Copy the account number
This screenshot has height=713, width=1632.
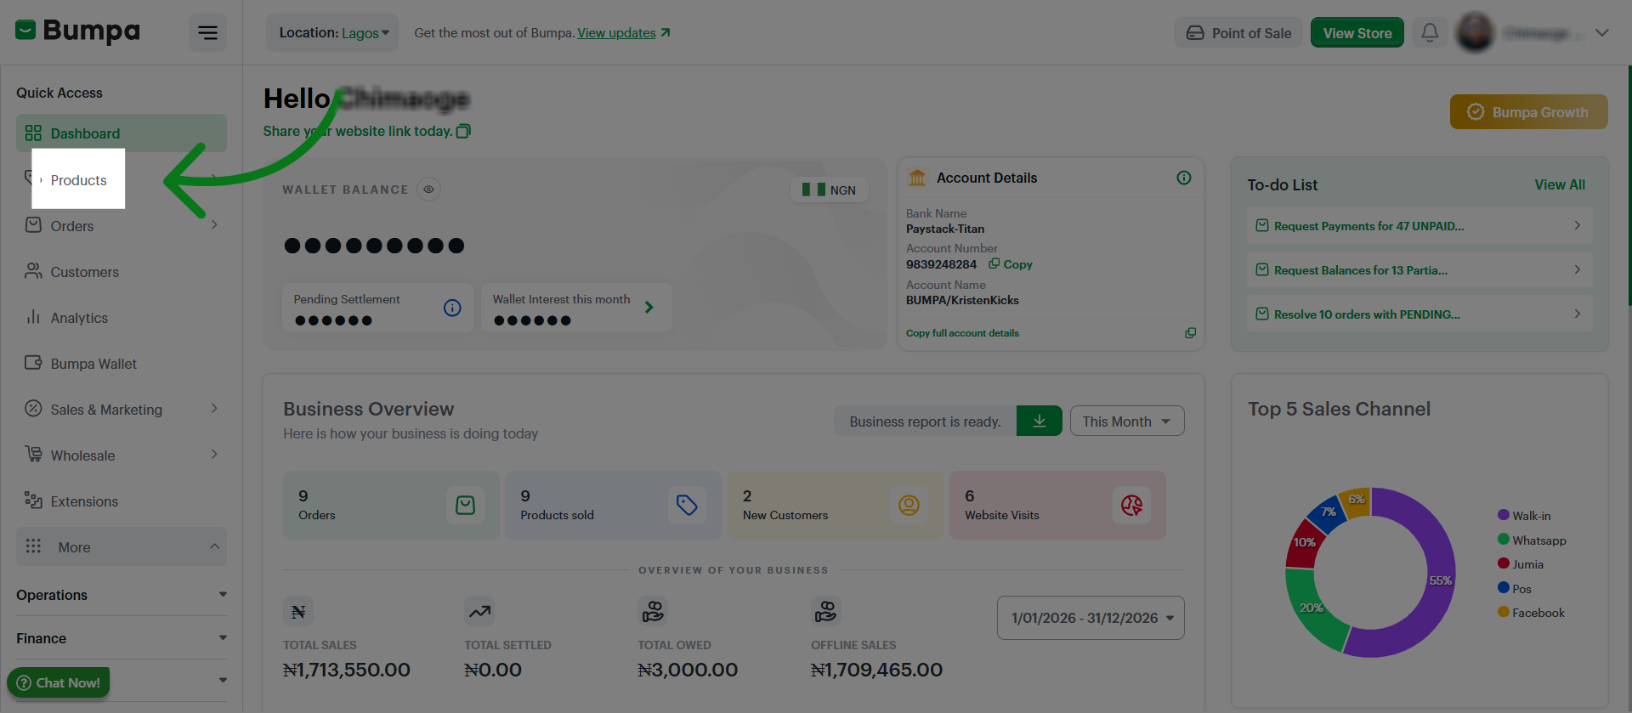pos(1011,264)
